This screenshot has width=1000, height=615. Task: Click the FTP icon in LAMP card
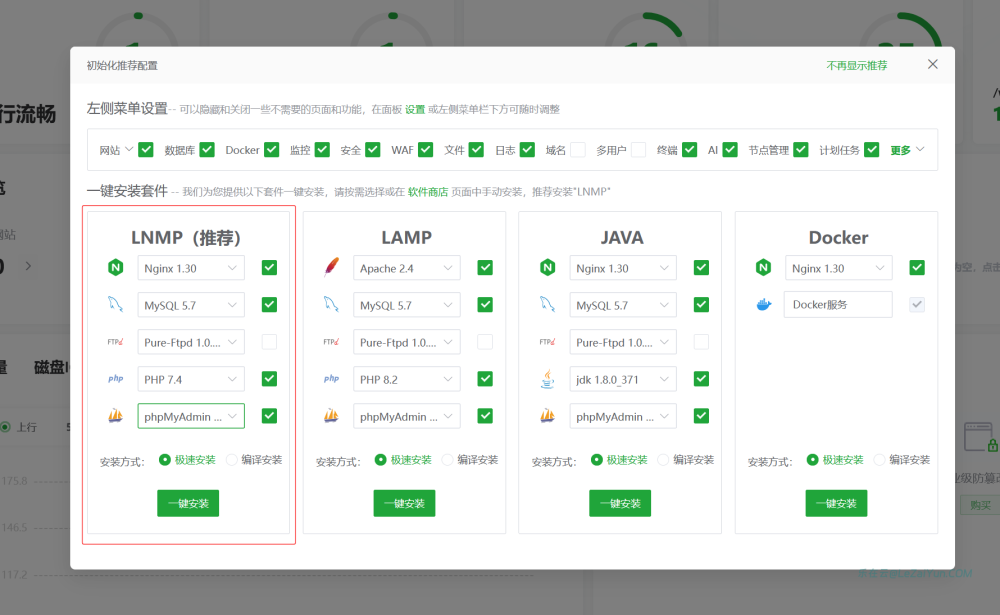(331, 342)
